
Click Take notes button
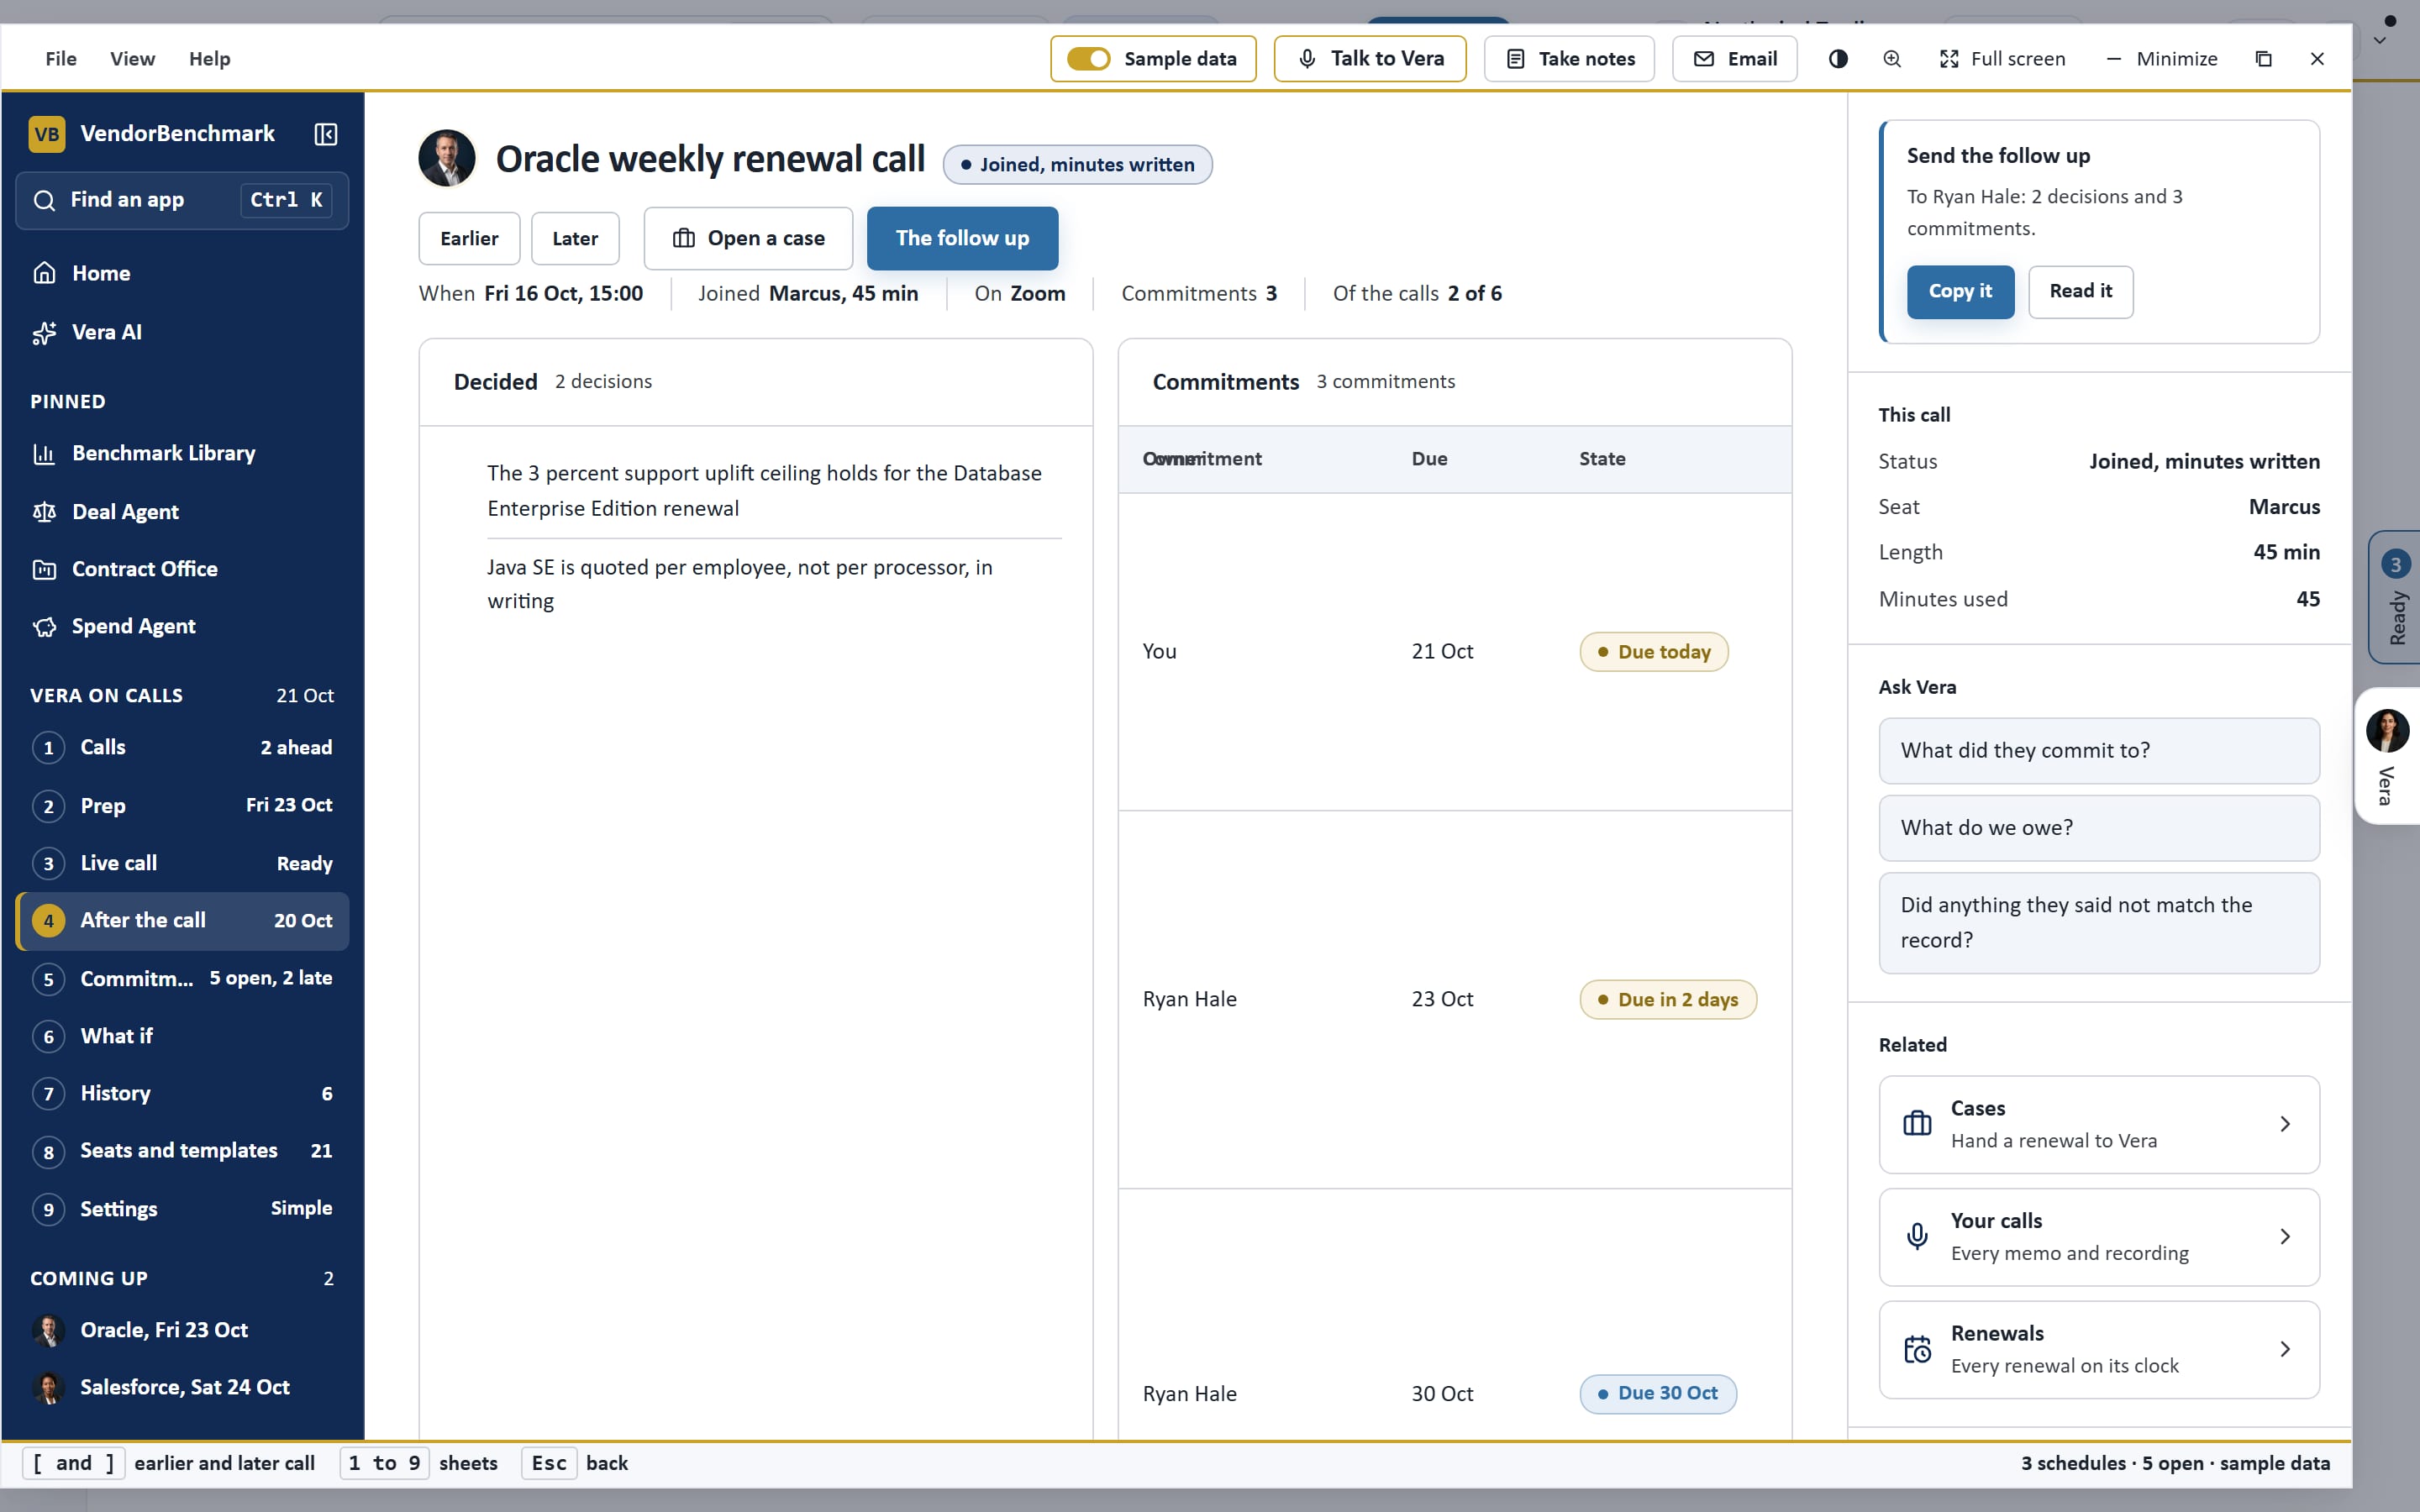(1569, 59)
